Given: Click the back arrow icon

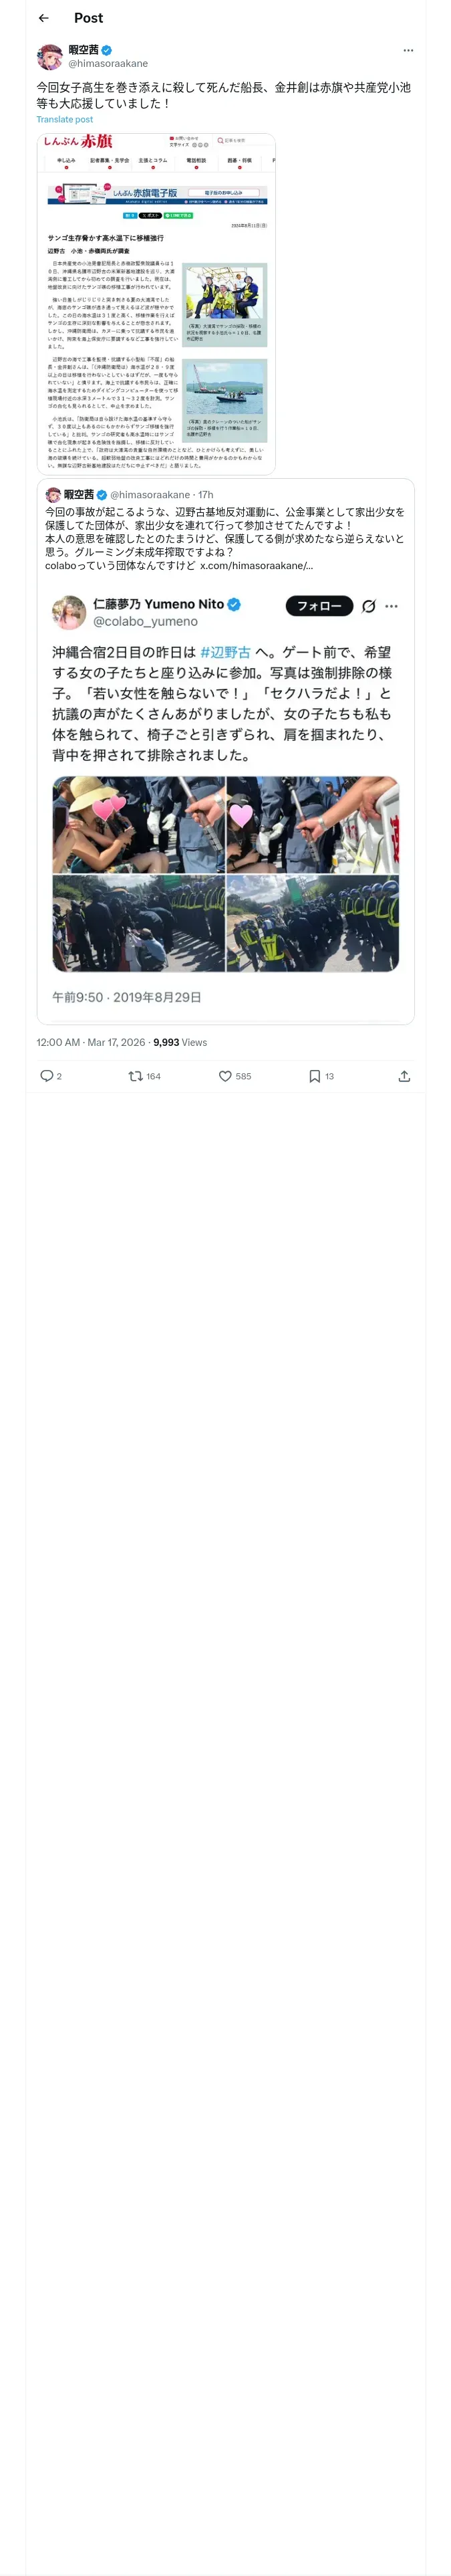Looking at the screenshot, I should [x=43, y=18].
